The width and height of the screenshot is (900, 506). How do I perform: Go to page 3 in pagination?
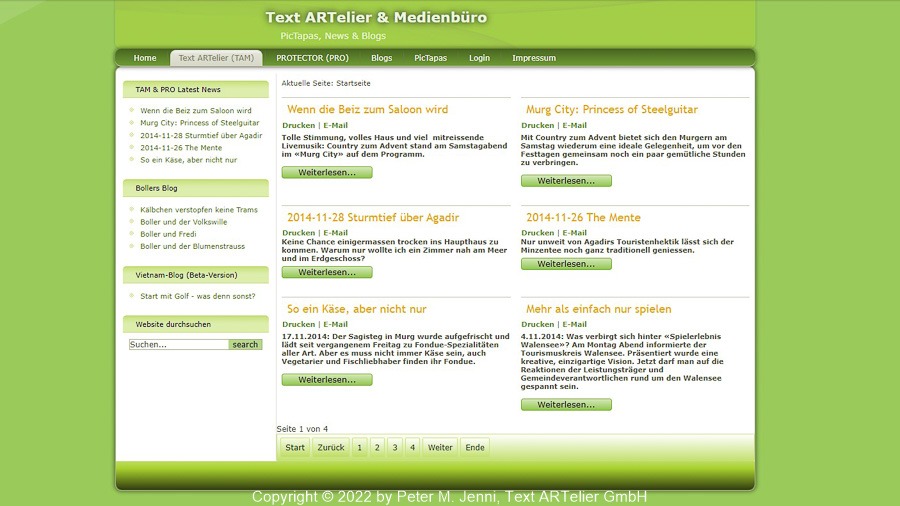point(394,448)
